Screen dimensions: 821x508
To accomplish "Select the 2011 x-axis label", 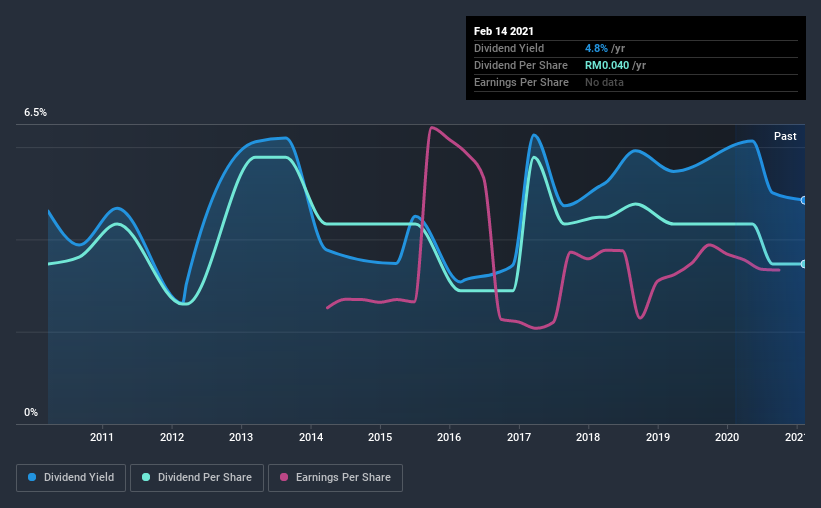I will pos(102,437).
